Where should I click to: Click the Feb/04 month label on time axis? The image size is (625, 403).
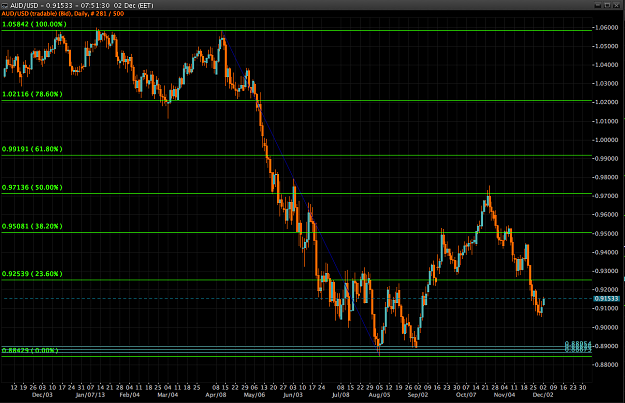130,395
